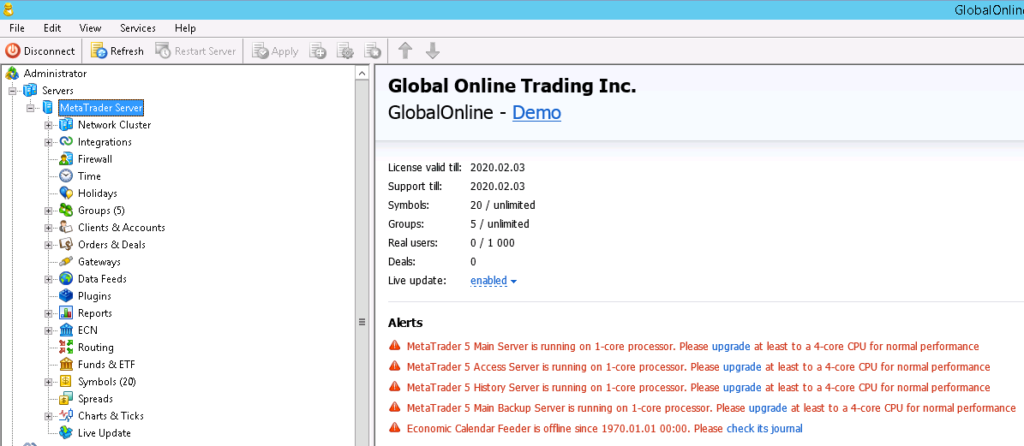This screenshot has width=1024, height=446.
Task: Open Spreads icon in tree
Action: 66,398
